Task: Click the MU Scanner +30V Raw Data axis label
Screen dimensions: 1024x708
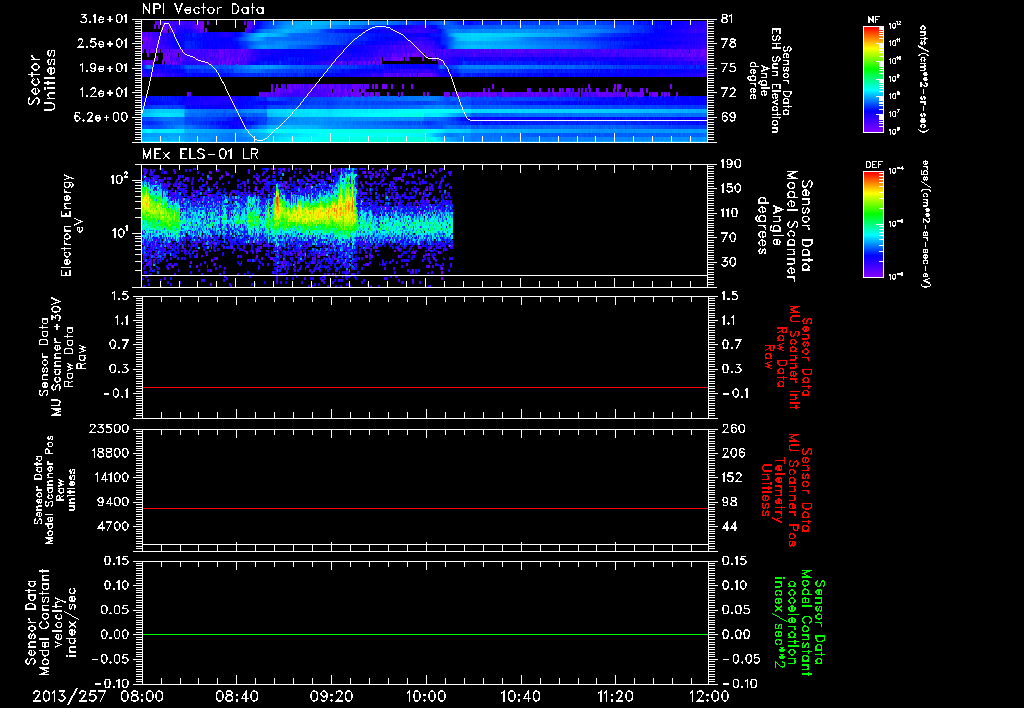Action: [63, 357]
